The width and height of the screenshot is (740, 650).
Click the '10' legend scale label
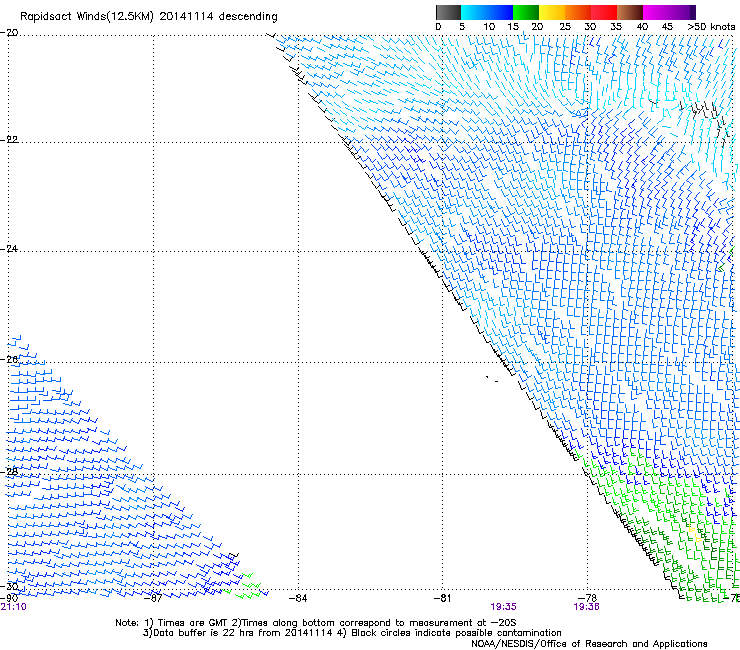pos(489,27)
